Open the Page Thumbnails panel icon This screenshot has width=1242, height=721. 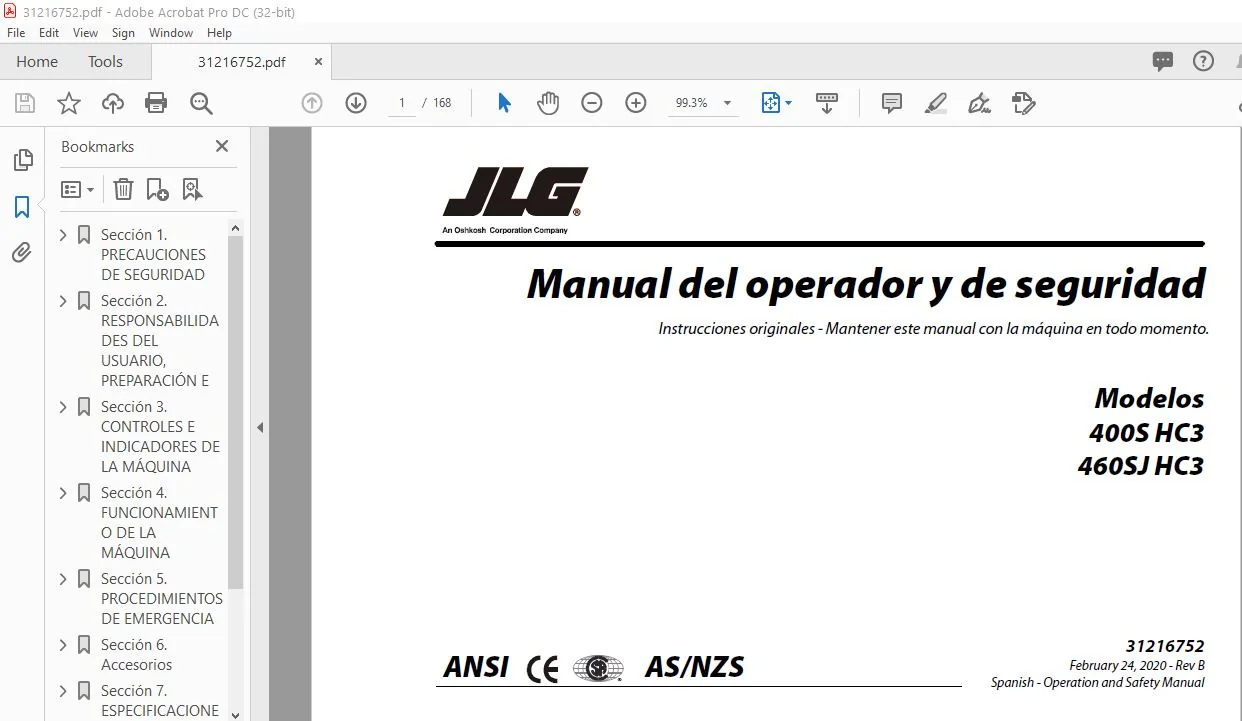coord(22,160)
